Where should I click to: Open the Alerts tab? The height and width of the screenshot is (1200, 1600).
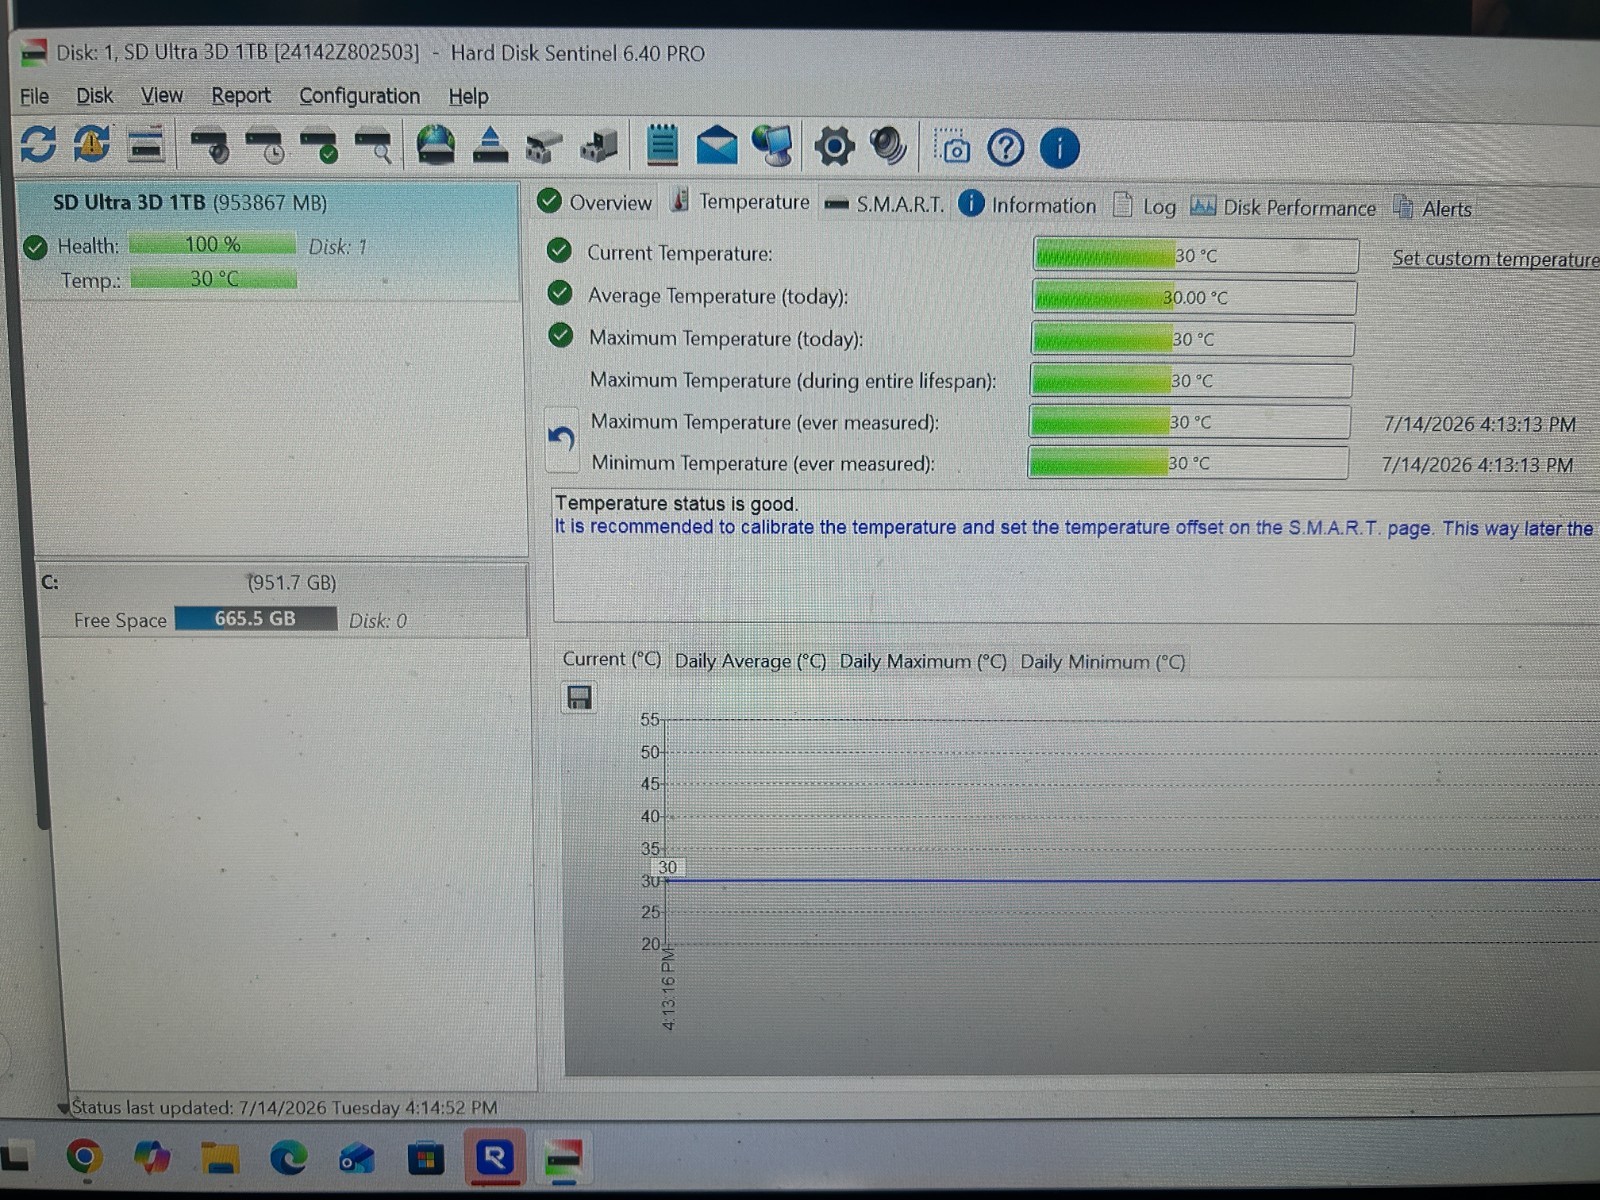pos(1432,209)
